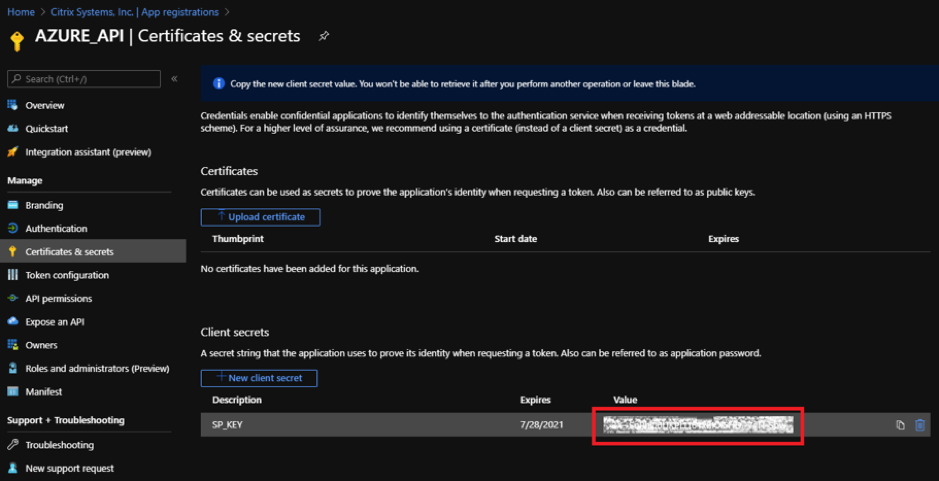Collapse the sidebar with the double chevron
The image size is (939, 481).
(174, 78)
